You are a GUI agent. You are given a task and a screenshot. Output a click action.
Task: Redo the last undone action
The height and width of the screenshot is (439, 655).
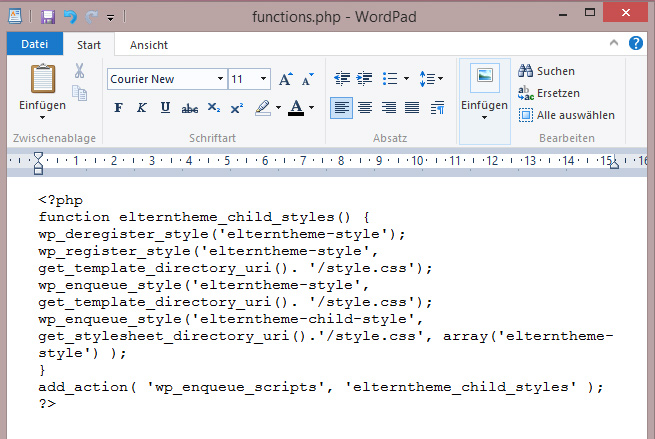click(x=91, y=17)
